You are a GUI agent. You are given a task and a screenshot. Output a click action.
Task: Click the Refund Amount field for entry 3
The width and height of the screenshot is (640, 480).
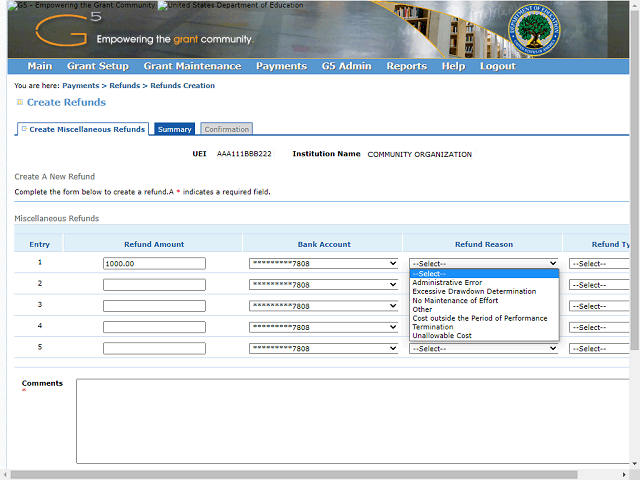point(154,306)
